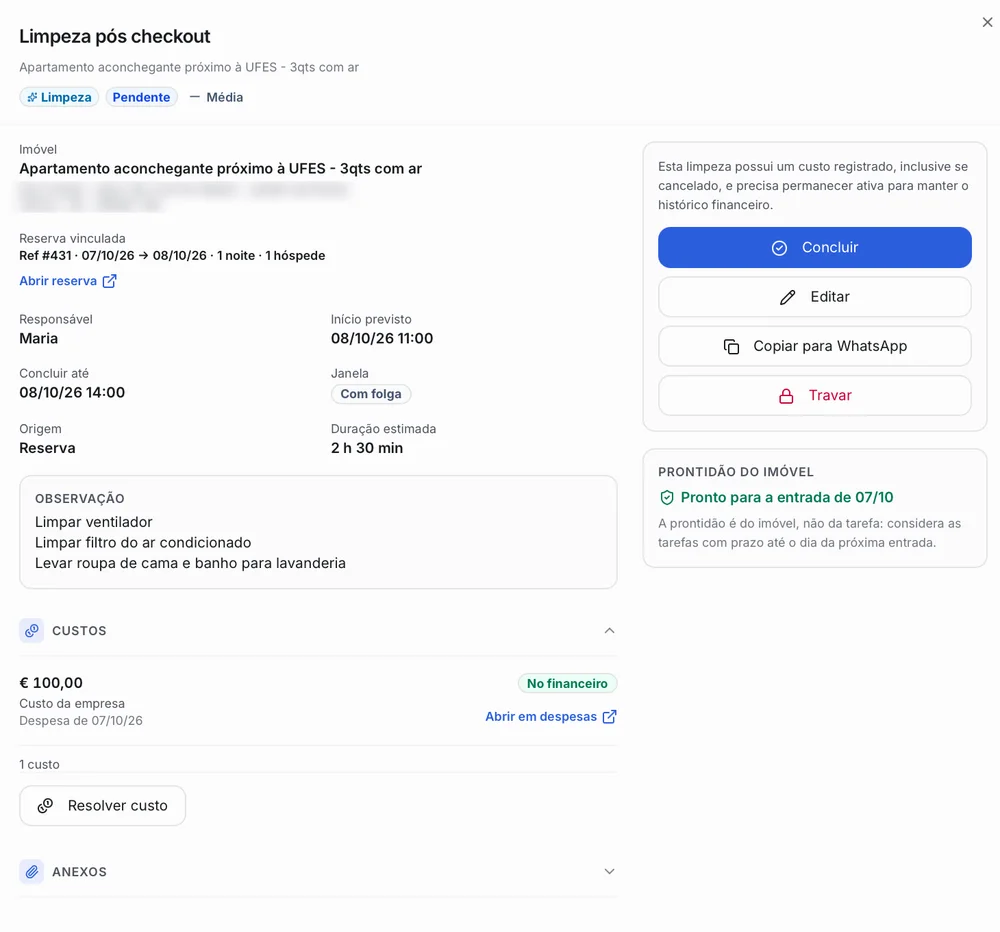This screenshot has width=1000, height=932.
Task: Click the shield check icon in Prontidão
Action: [666, 498]
